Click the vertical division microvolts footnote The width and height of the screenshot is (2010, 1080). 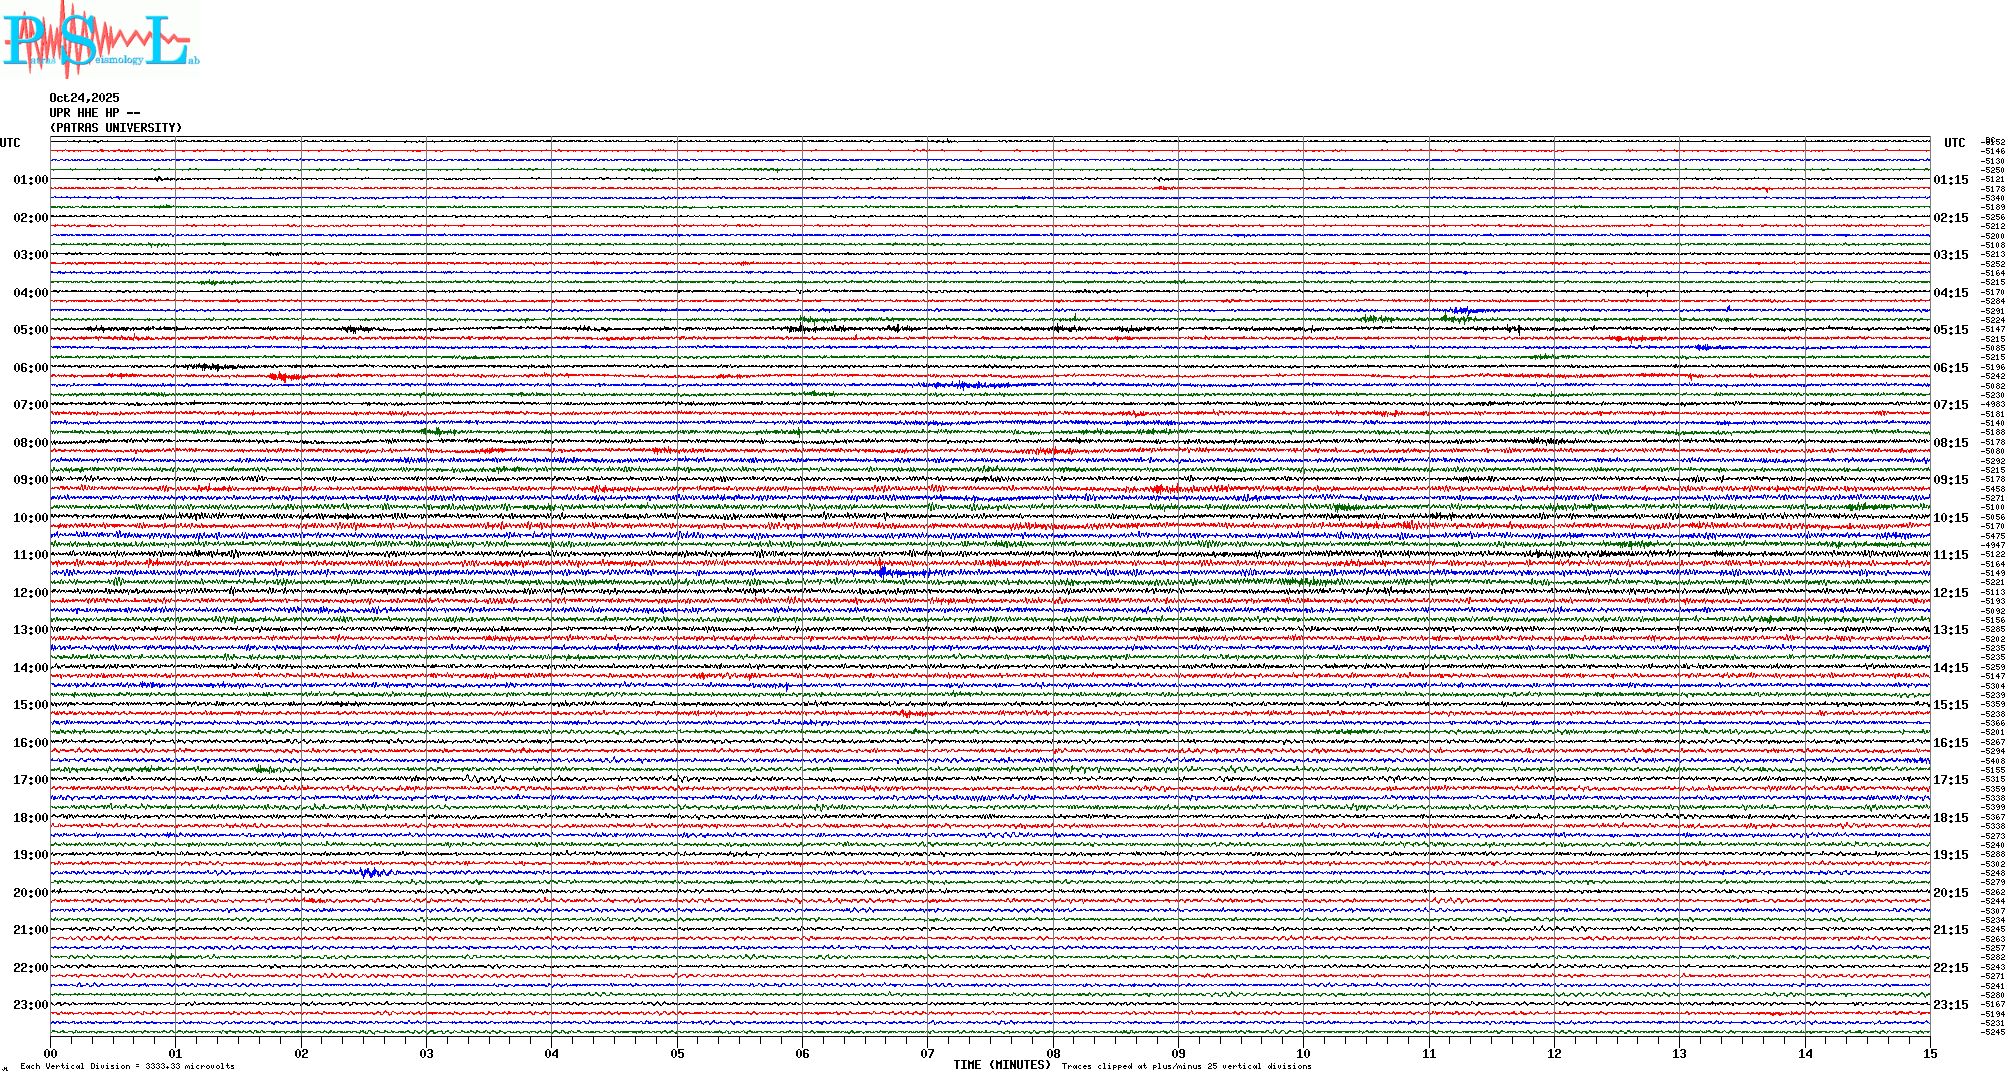pyautogui.click(x=127, y=1066)
